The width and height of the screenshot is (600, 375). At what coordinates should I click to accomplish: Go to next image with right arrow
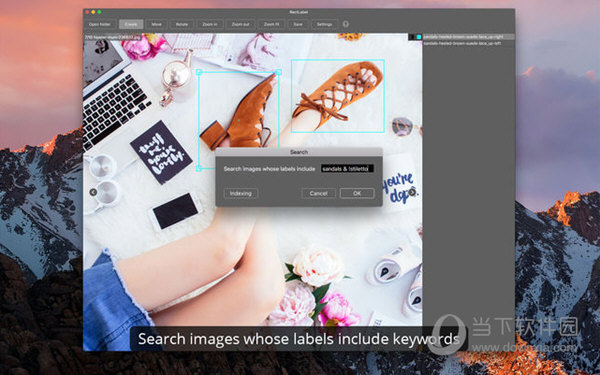click(412, 192)
